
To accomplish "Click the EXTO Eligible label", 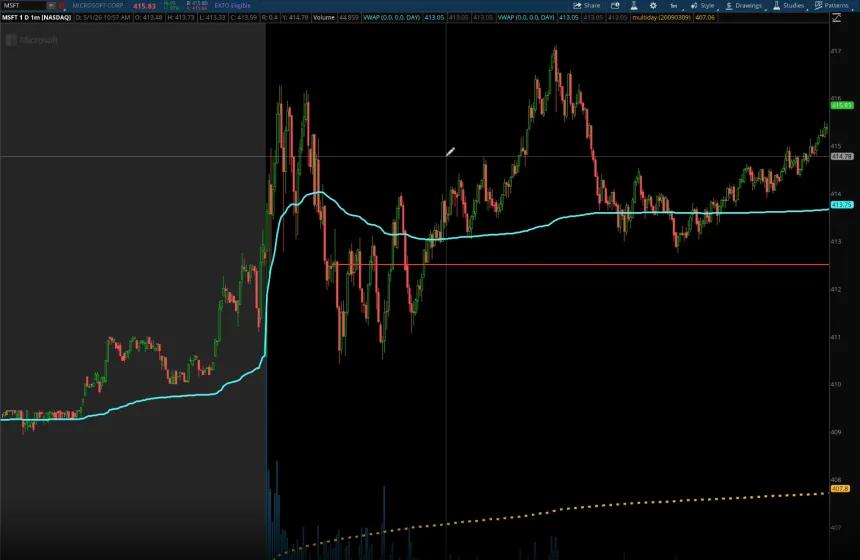I will coord(233,5).
